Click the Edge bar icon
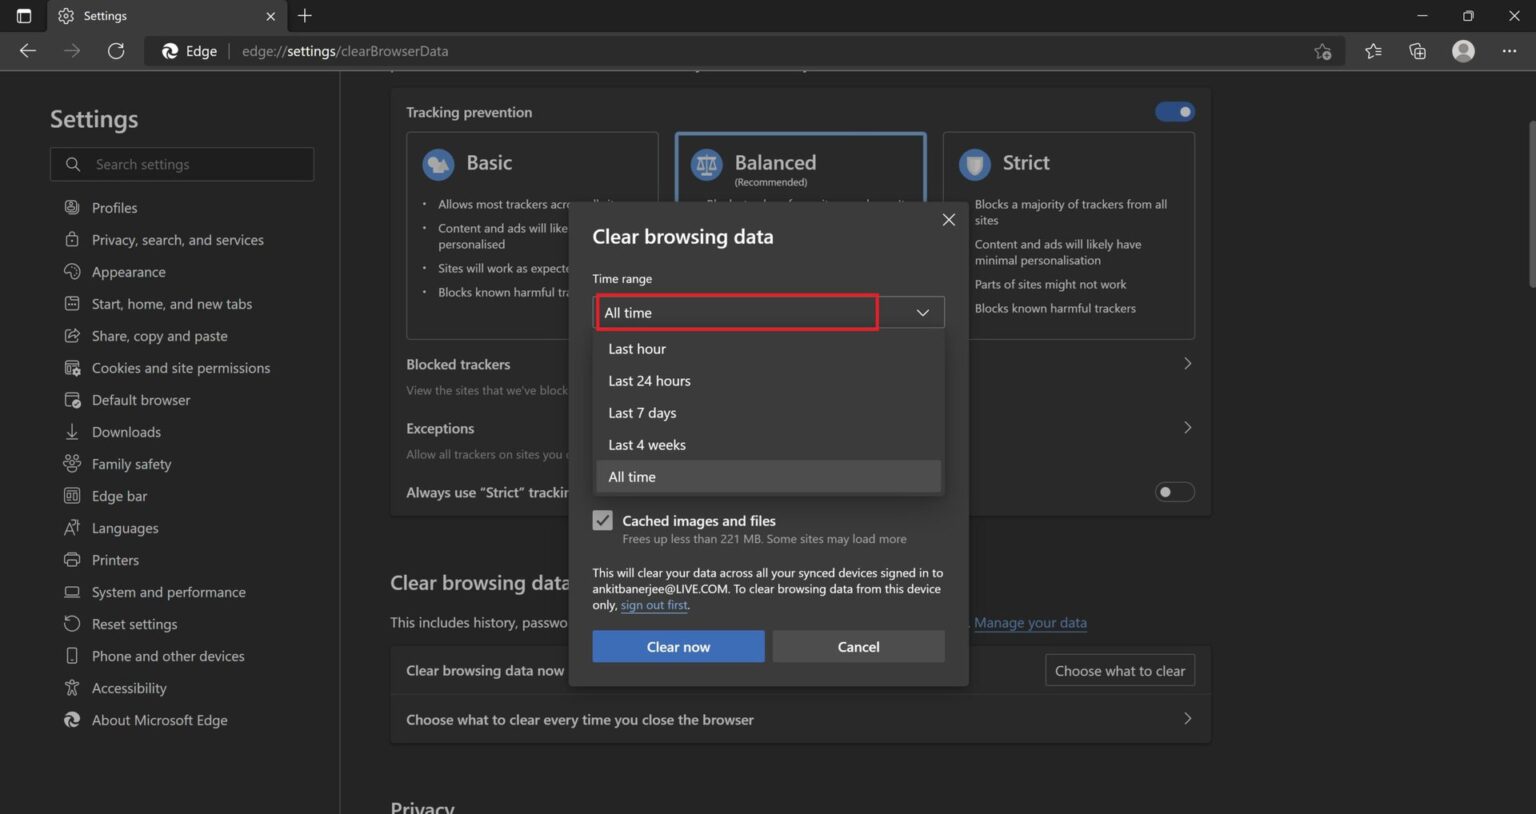 tap(71, 495)
